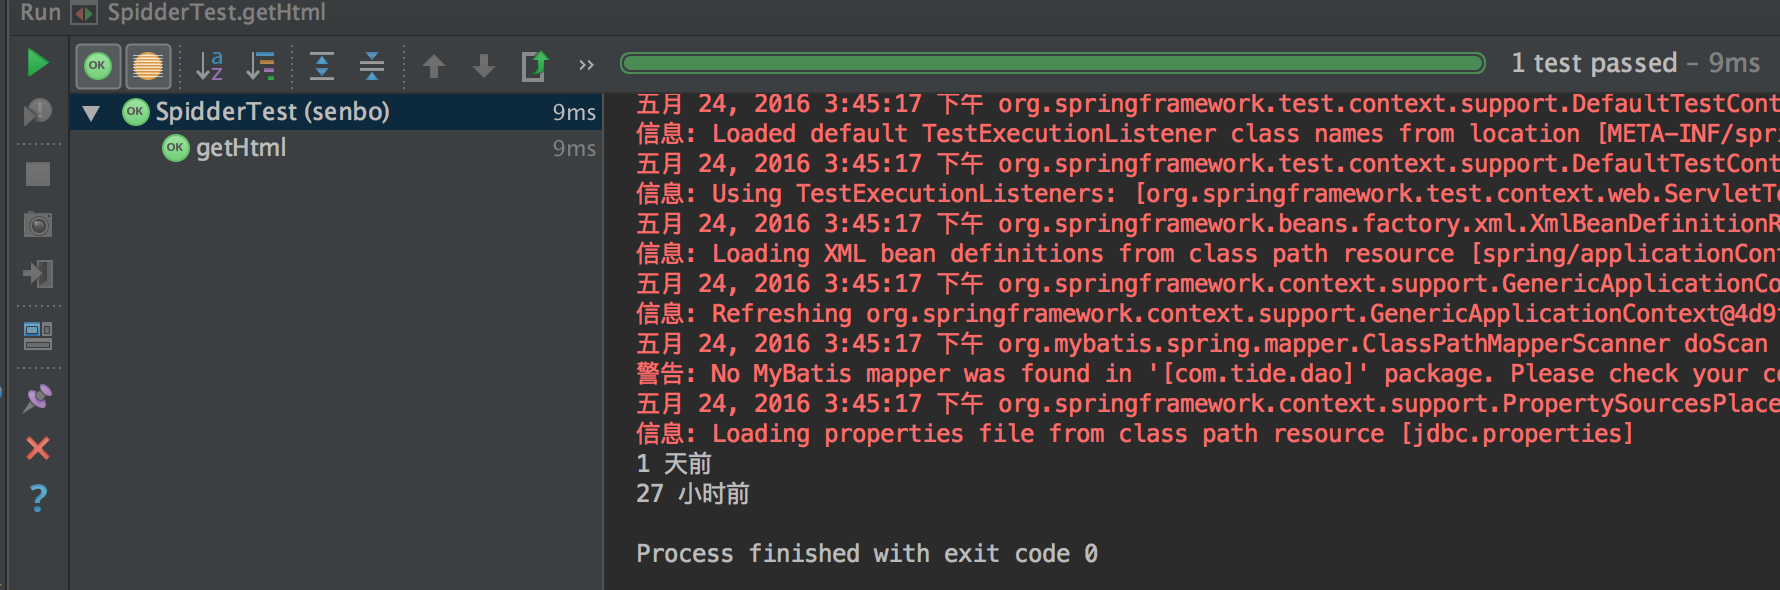Expand all test tree nodes
The height and width of the screenshot is (590, 1780).
click(322, 66)
